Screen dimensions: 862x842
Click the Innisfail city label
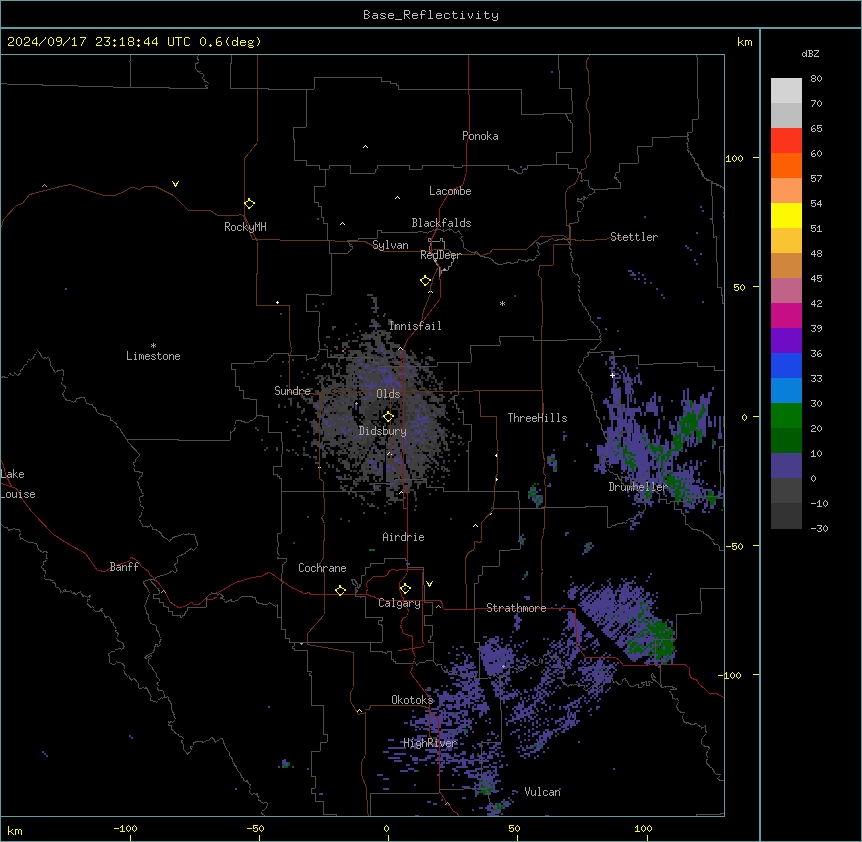(415, 326)
